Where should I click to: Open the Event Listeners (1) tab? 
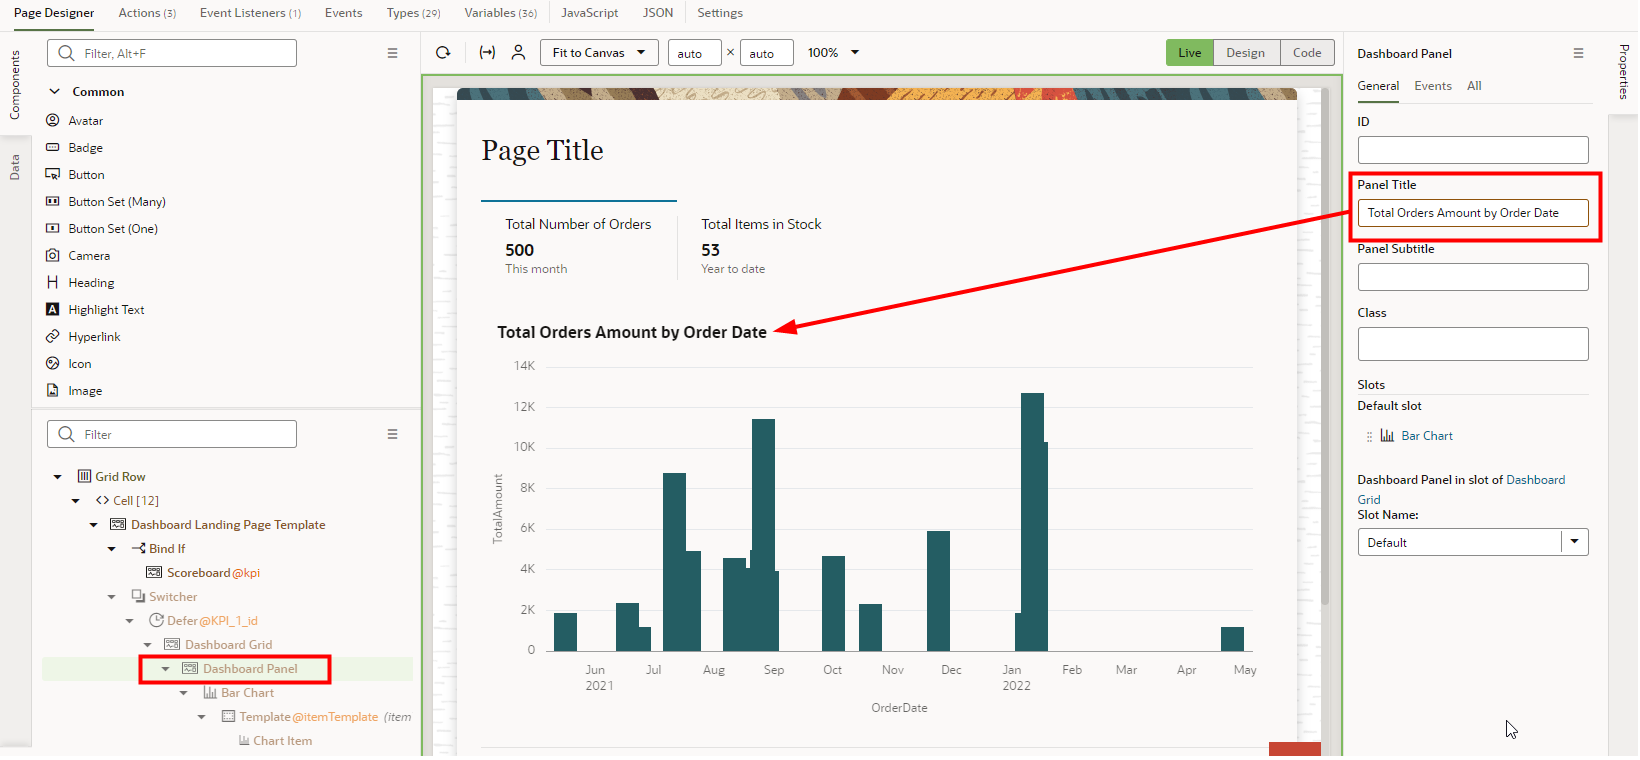tap(250, 13)
